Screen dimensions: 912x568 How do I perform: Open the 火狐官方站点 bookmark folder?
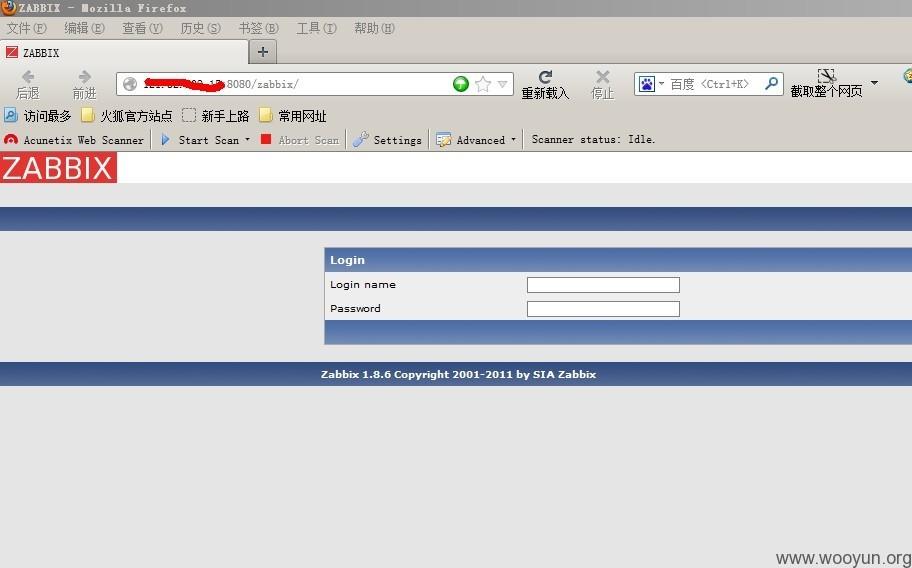point(127,116)
